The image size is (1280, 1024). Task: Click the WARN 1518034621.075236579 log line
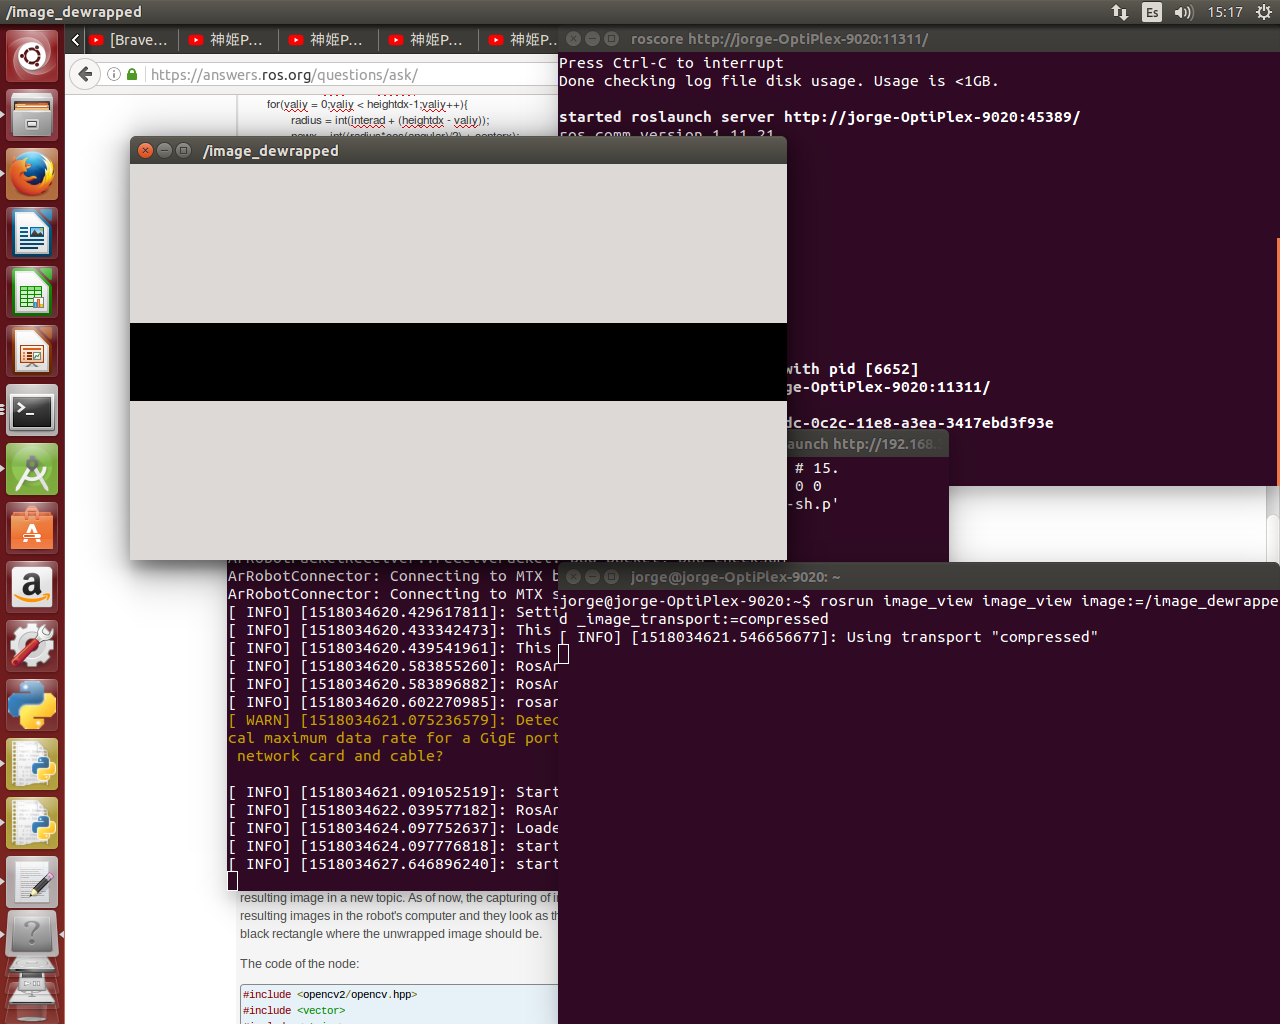(x=393, y=720)
